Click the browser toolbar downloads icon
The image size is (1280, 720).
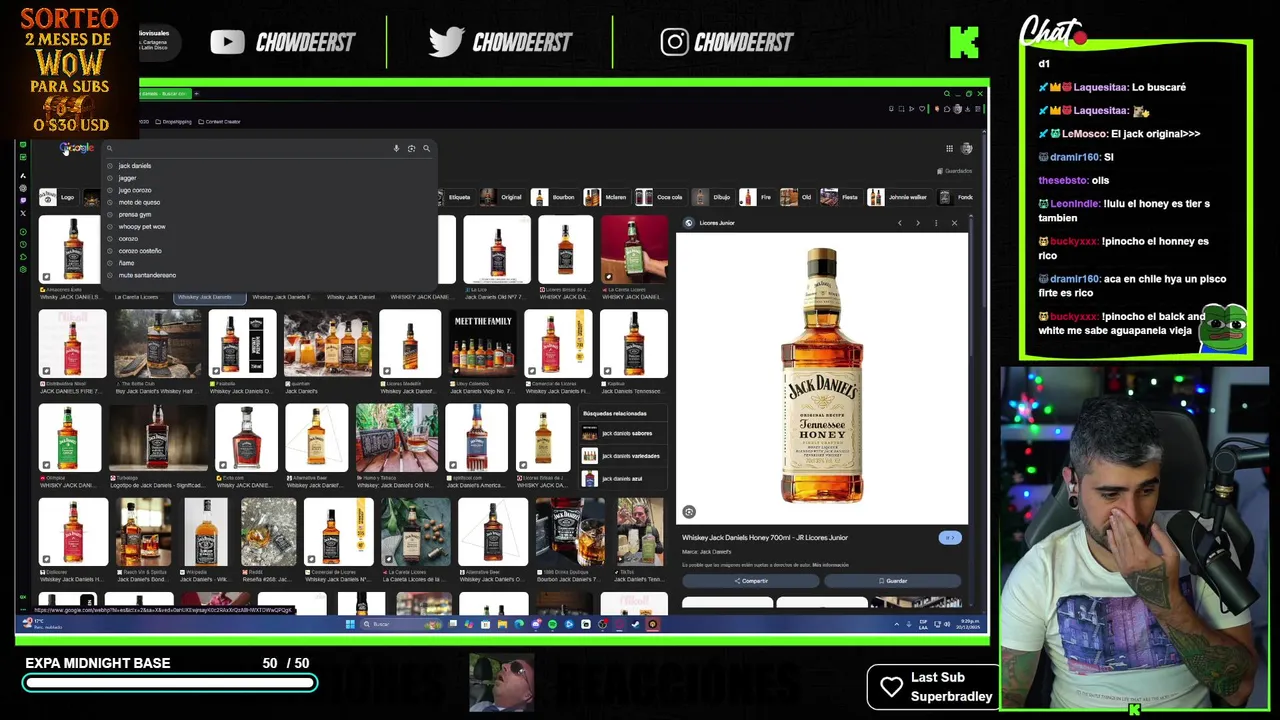(x=968, y=109)
